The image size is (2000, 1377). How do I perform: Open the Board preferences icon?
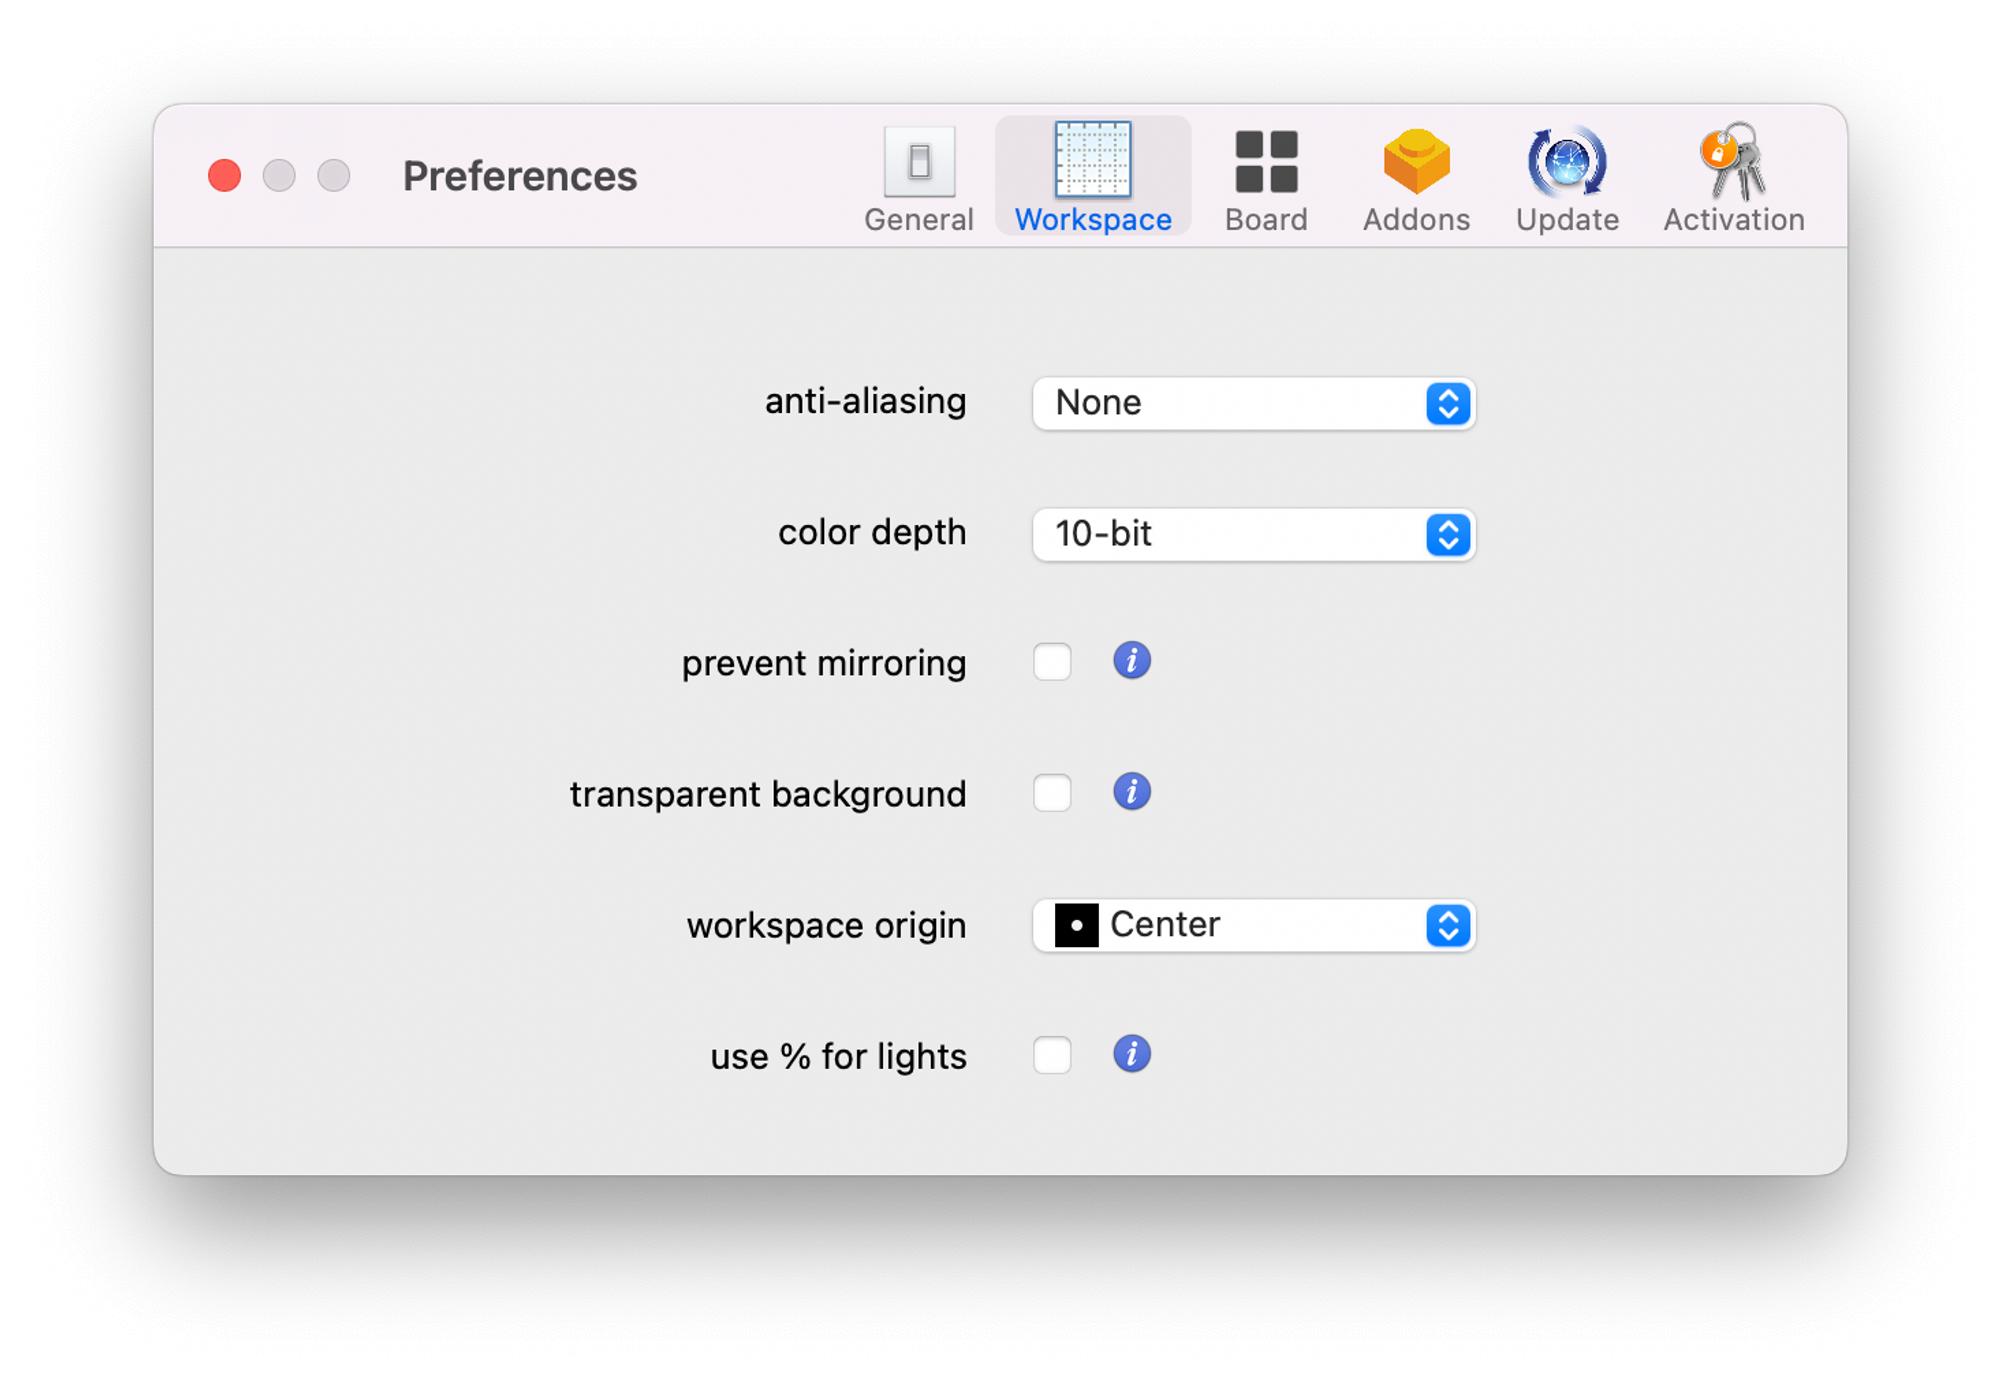tap(1266, 161)
